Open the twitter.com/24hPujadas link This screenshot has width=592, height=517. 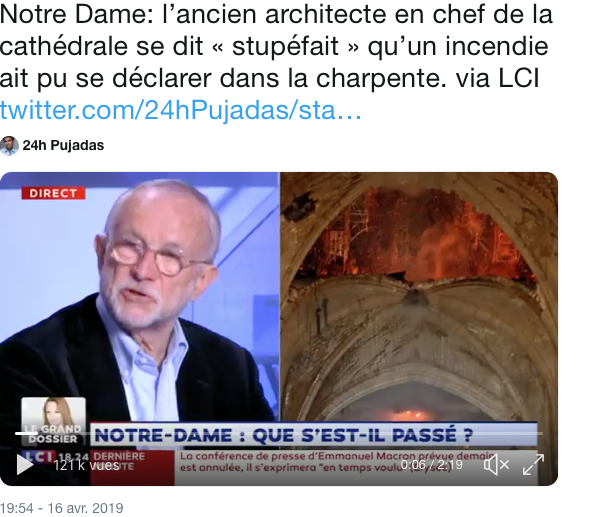[x=181, y=110]
